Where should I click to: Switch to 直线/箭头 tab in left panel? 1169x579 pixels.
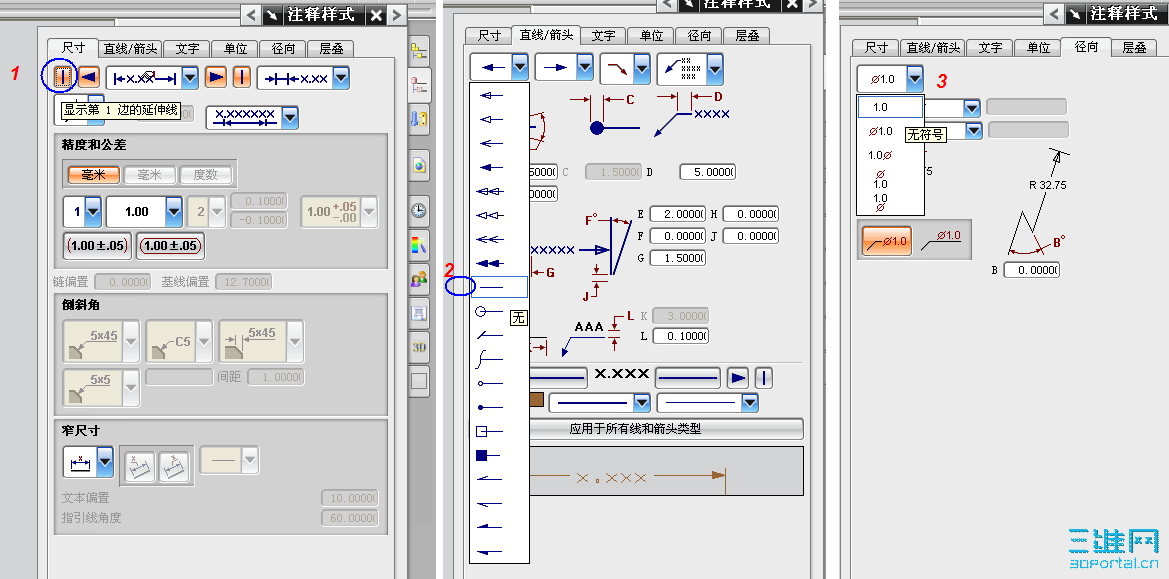pos(130,48)
